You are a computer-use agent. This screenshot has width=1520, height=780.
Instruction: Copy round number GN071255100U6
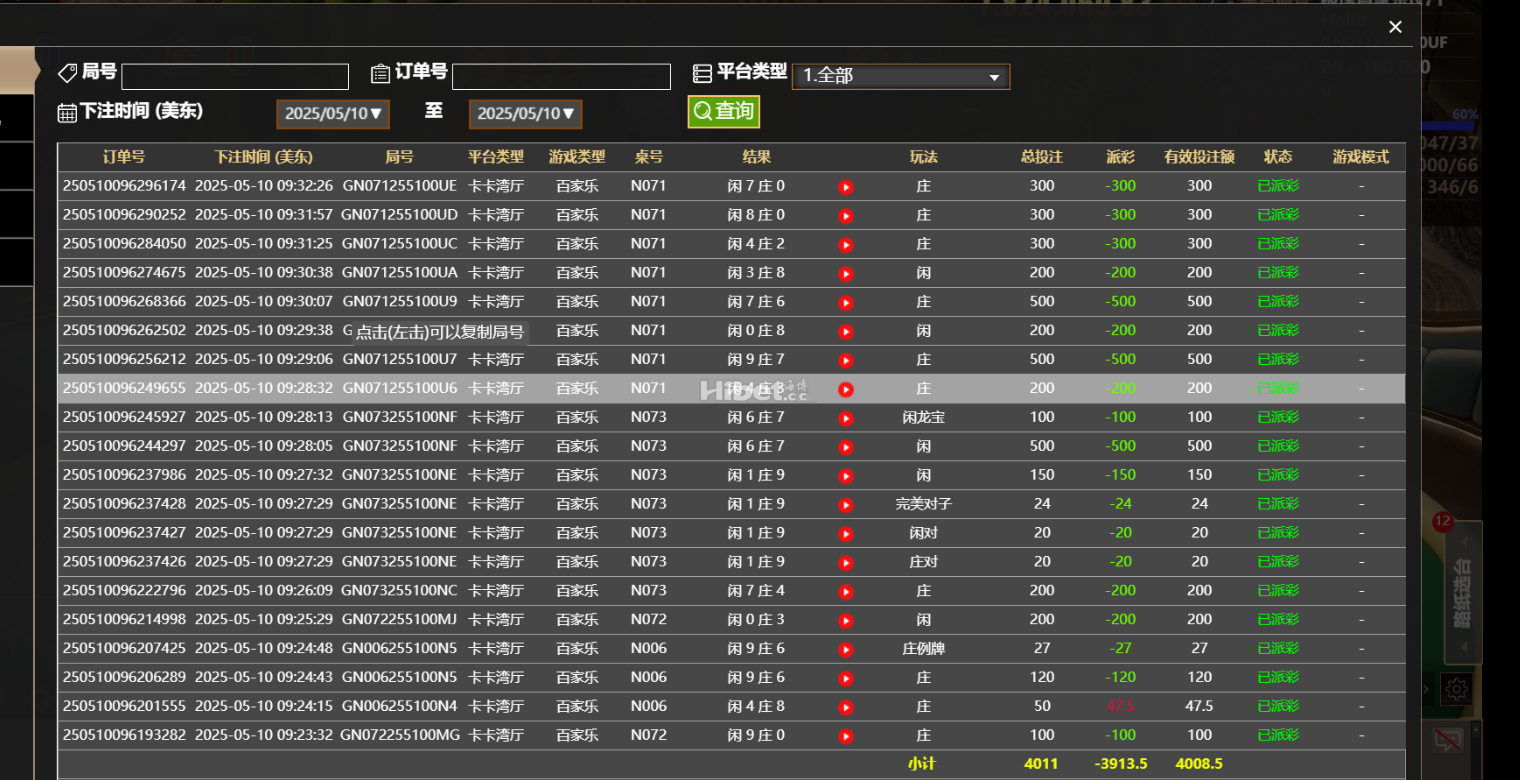399,388
